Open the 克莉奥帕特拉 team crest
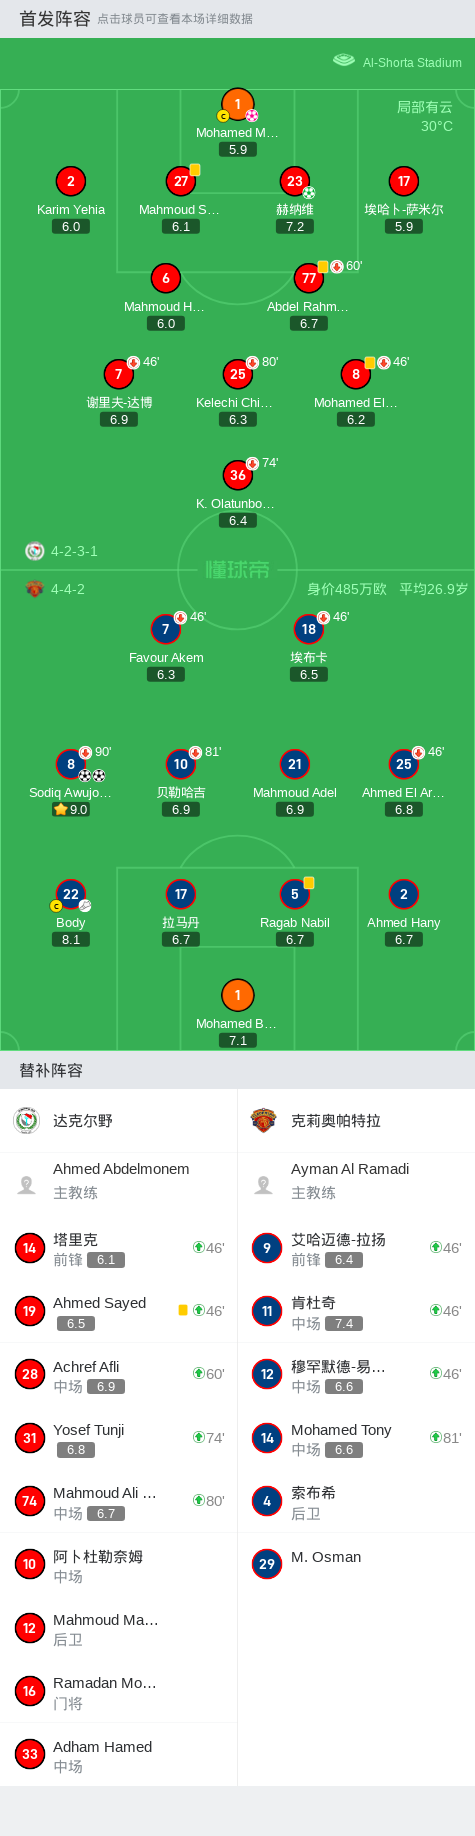475x1836 pixels. (264, 1121)
